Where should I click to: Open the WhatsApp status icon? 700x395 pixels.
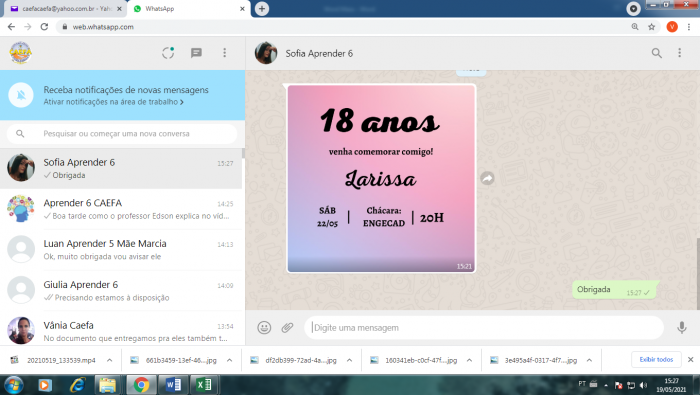168,53
